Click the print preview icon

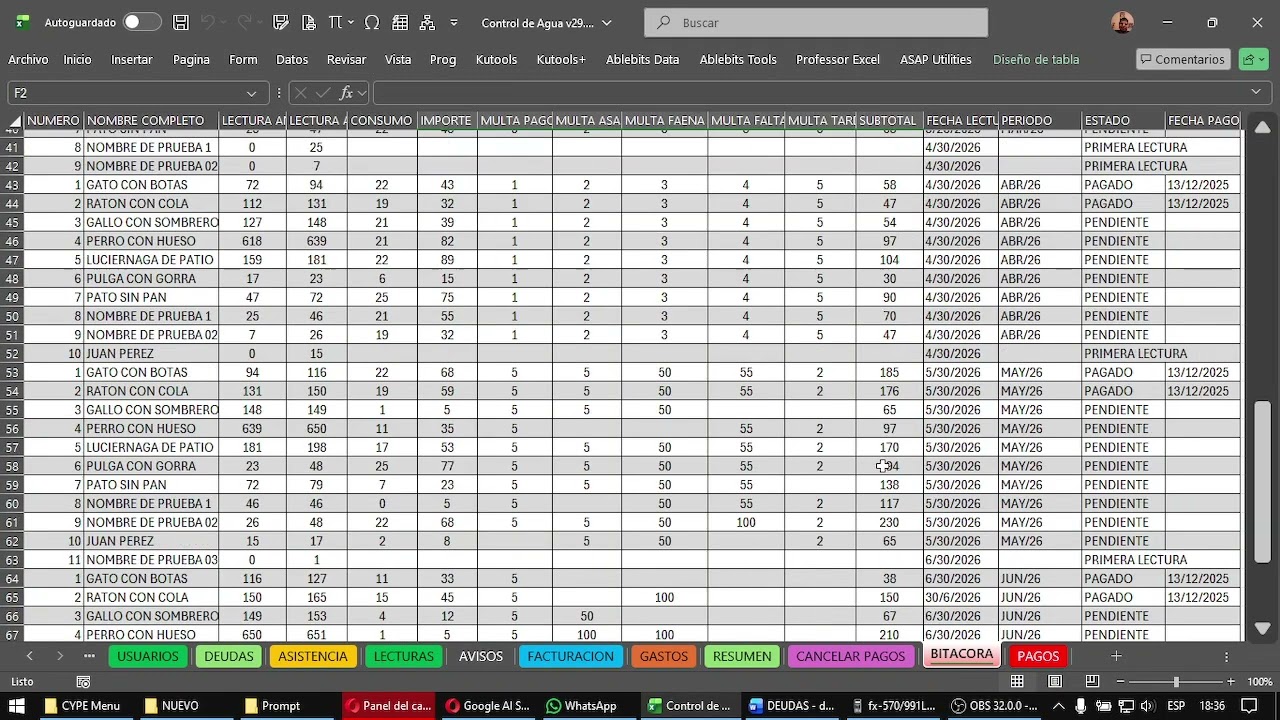point(308,22)
